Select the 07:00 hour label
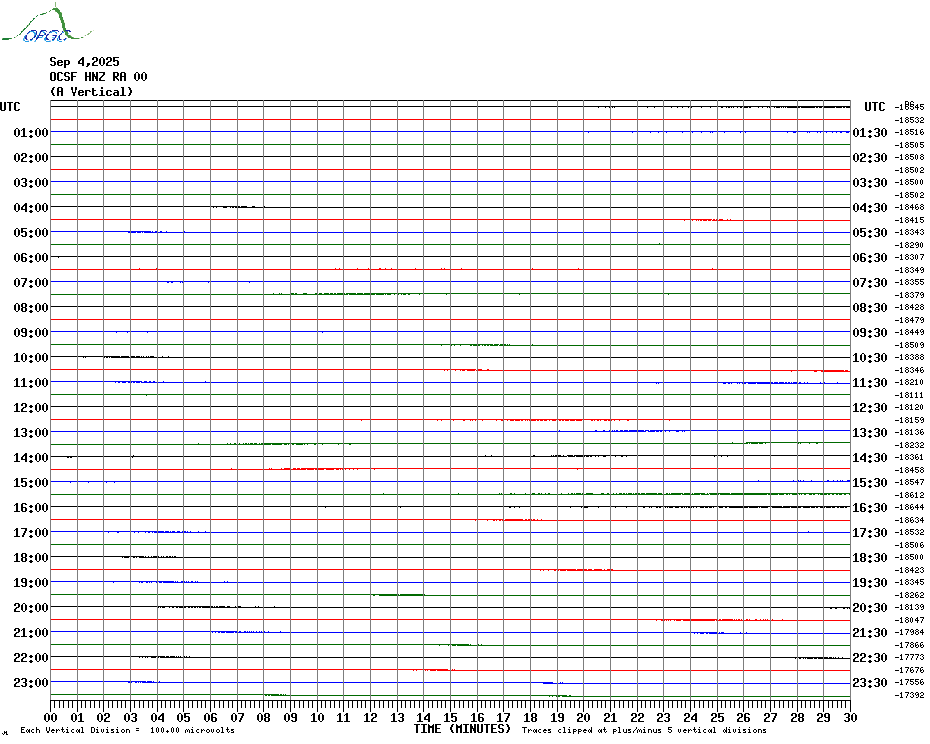The height and width of the screenshot is (744, 930). [31, 282]
